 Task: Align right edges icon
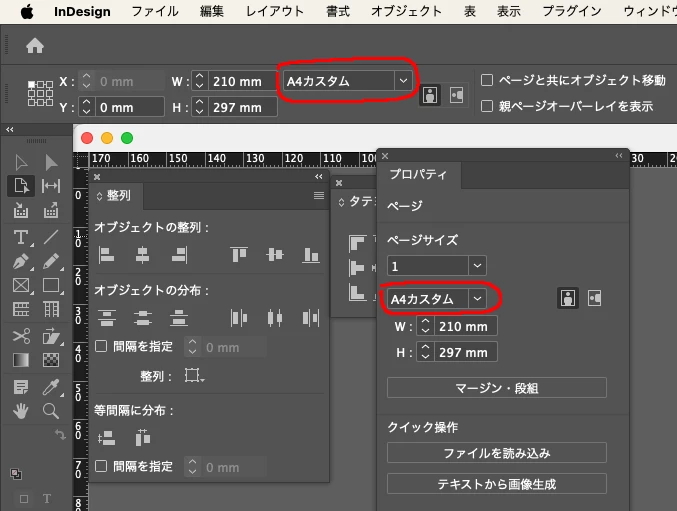(x=179, y=255)
